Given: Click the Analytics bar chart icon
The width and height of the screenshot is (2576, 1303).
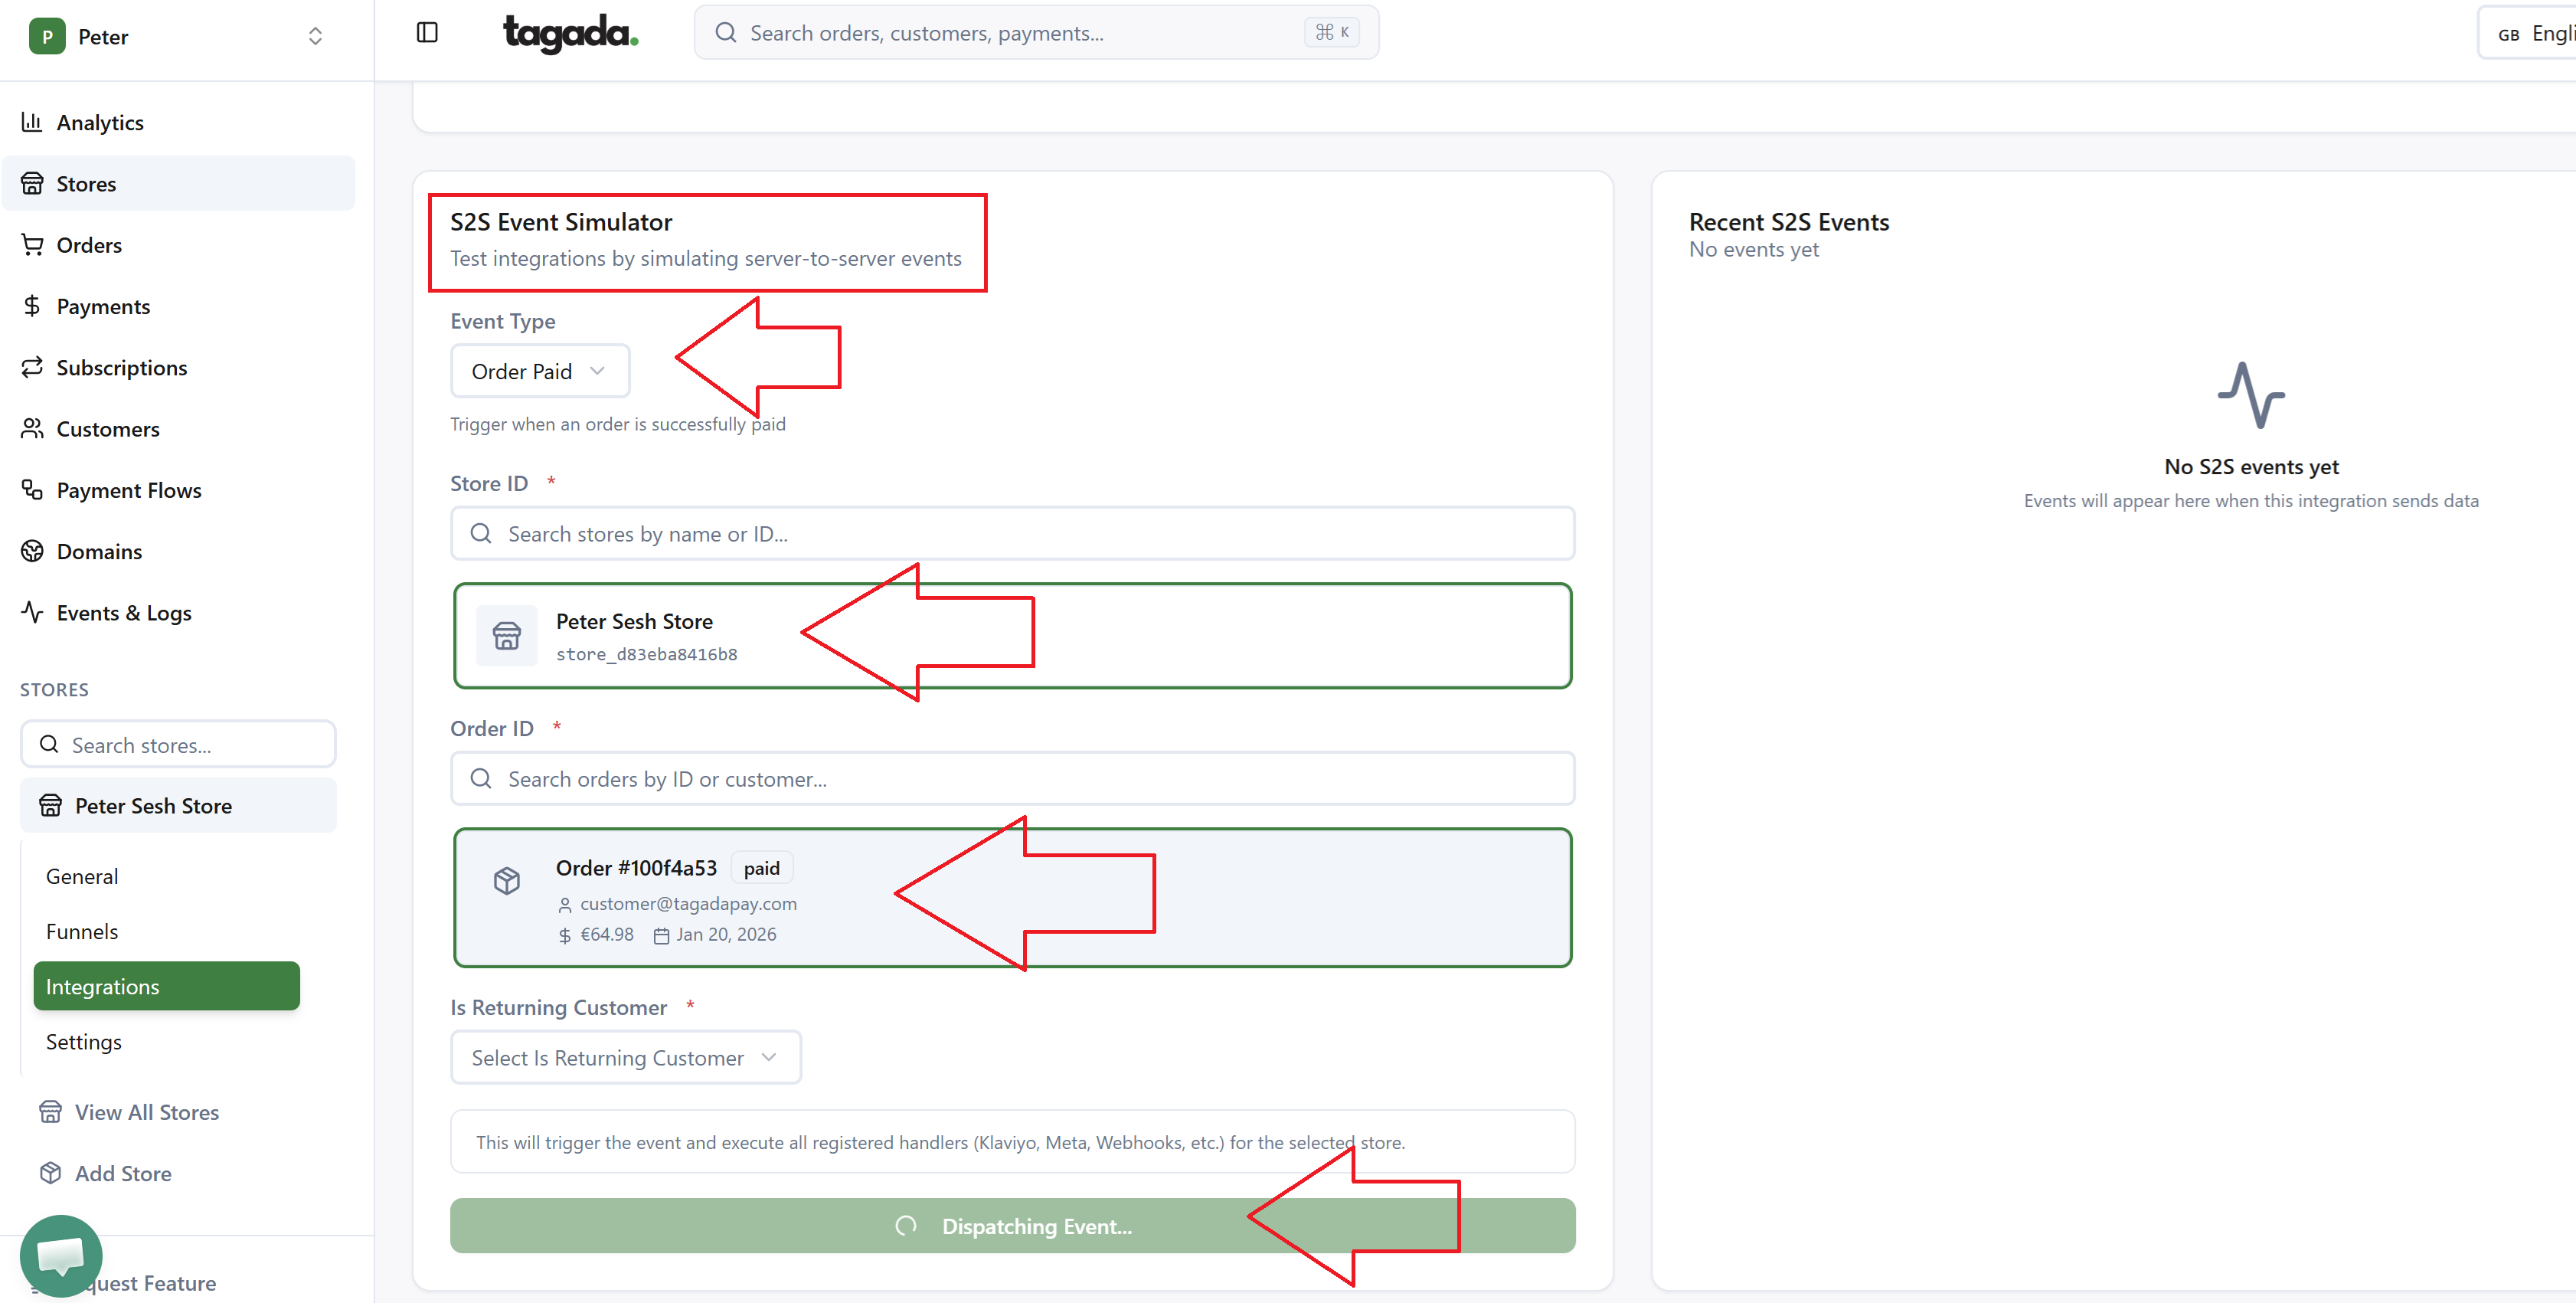Looking at the screenshot, I should point(32,122).
